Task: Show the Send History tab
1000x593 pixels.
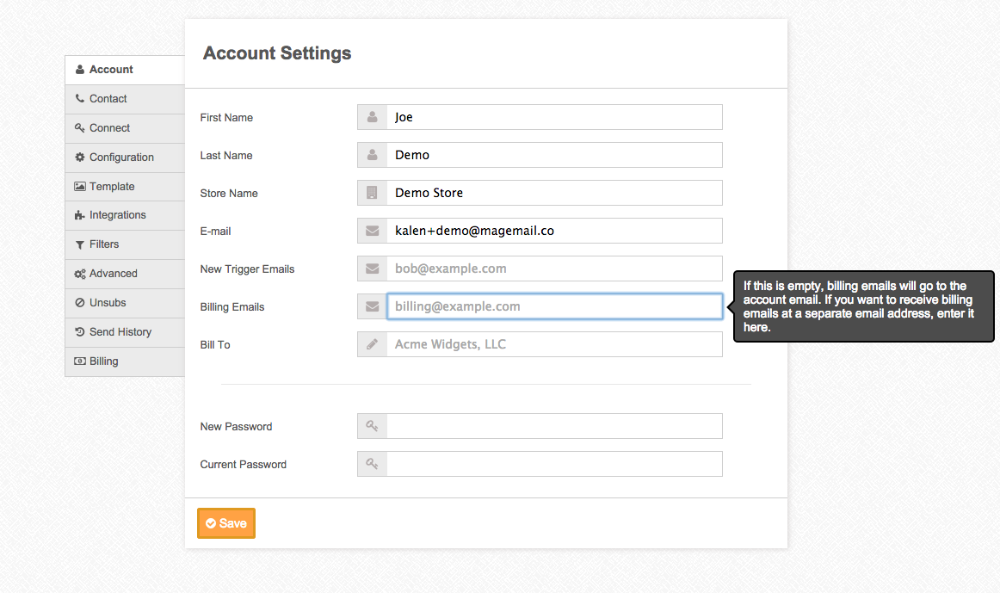Action: [120, 332]
